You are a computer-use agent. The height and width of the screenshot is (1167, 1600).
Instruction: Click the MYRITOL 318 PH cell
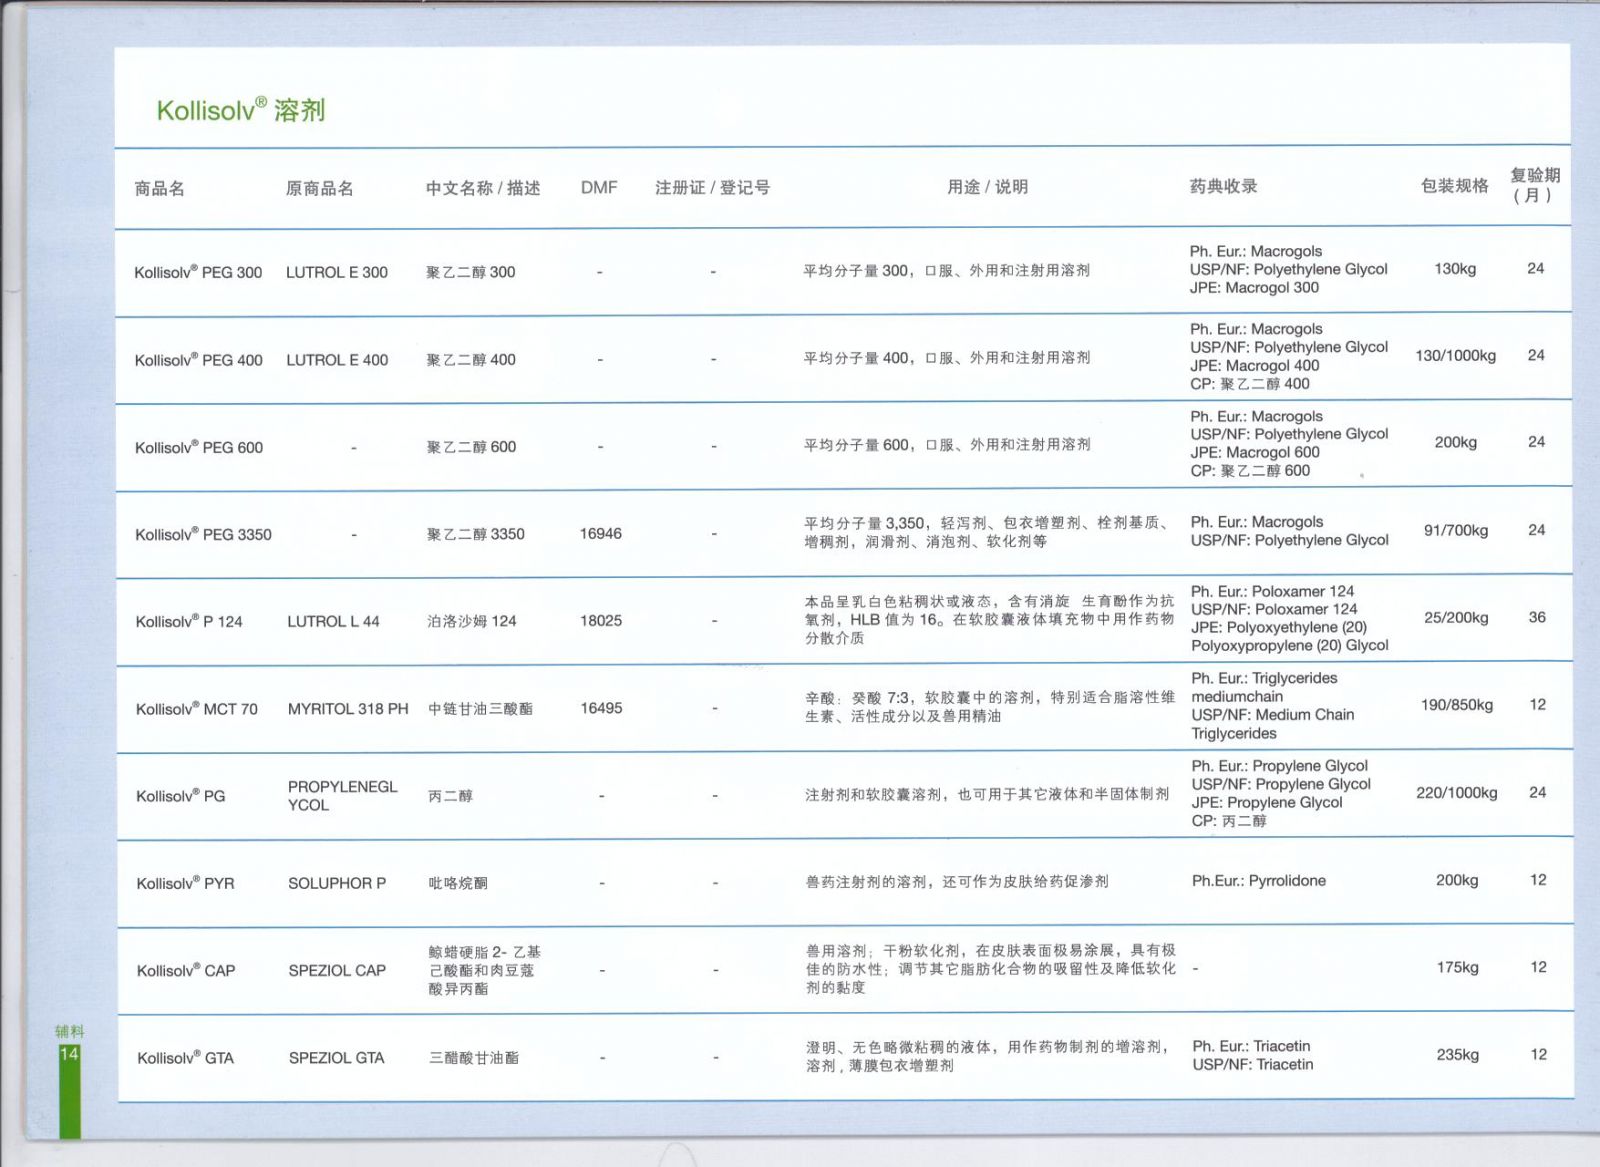coord(348,709)
